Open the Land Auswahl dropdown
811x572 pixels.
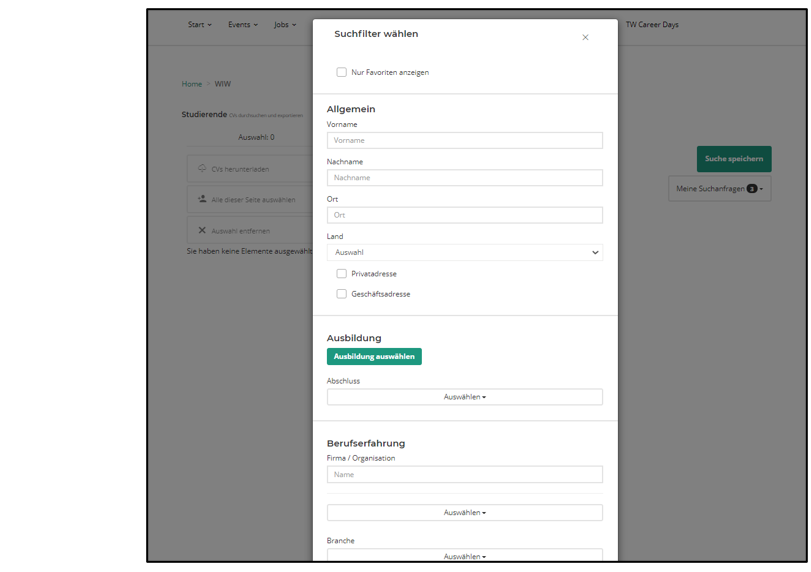[x=464, y=252]
